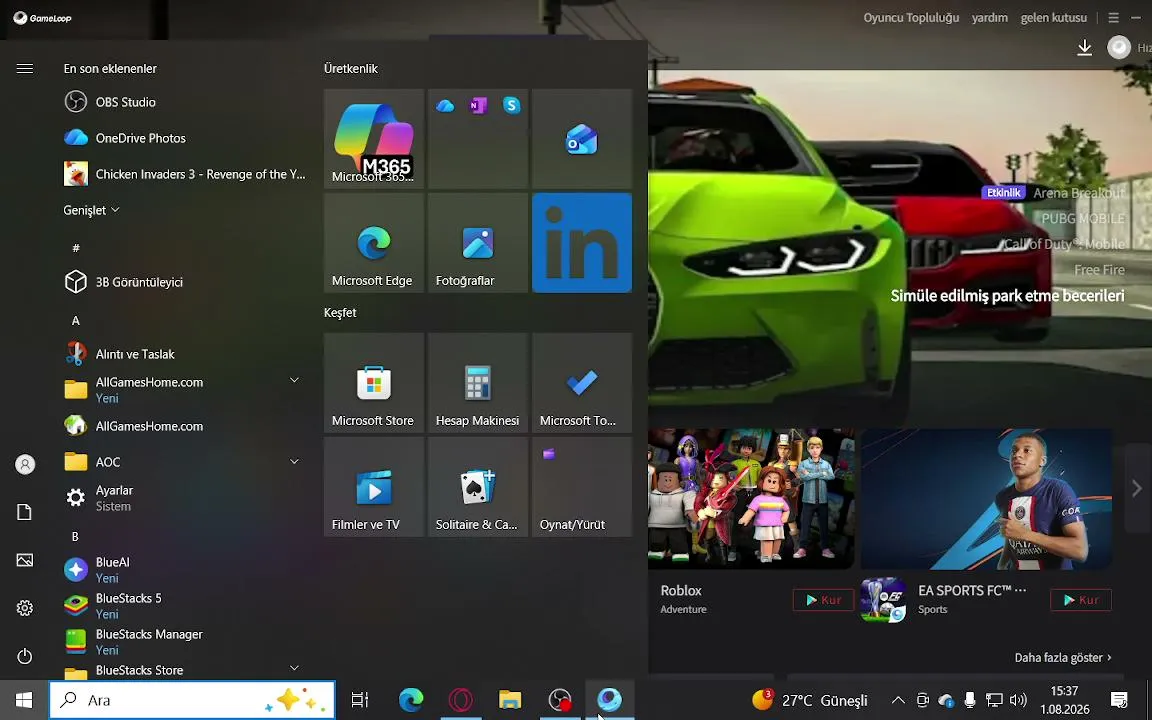The width and height of the screenshot is (1152, 720).
Task: Click the Ara taskbar search box
Action: point(192,700)
